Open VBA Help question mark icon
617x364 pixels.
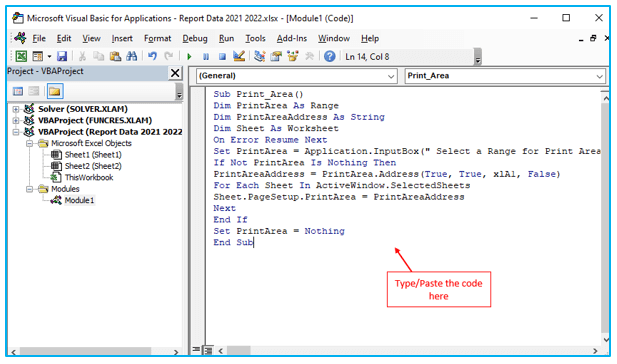329,57
